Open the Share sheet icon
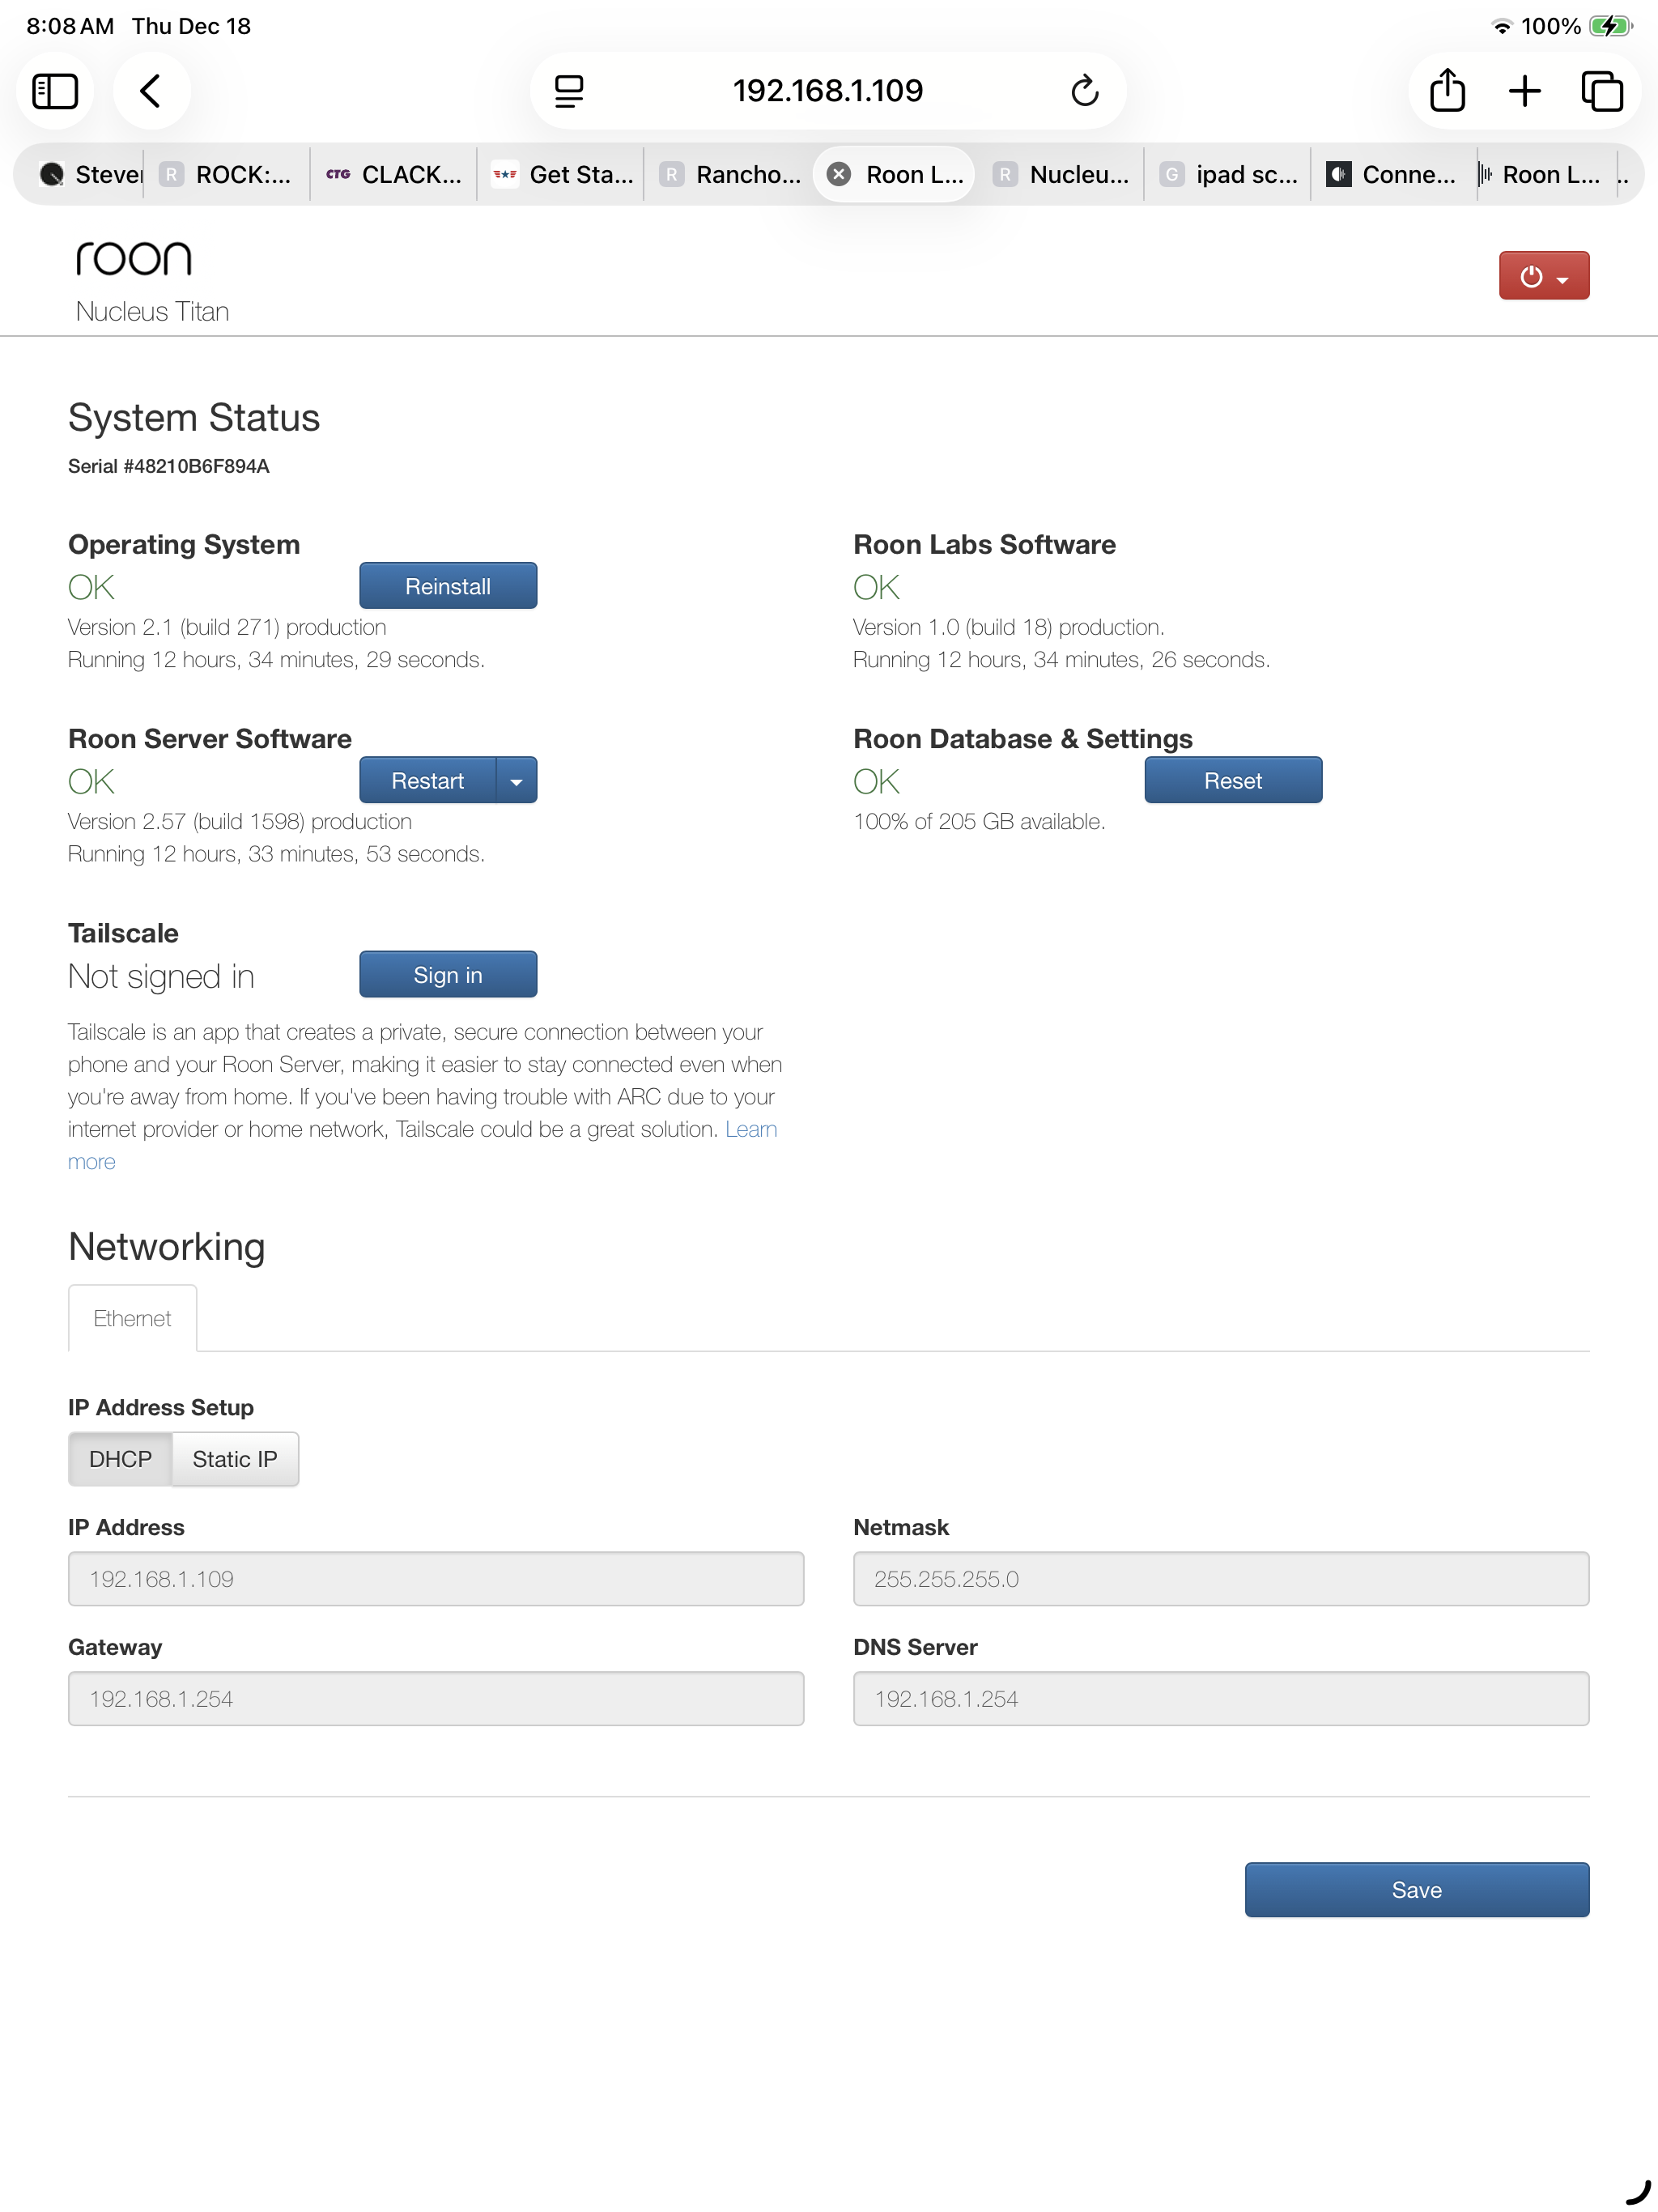Screen dimensions: 1658x2212 click(x=1446, y=91)
